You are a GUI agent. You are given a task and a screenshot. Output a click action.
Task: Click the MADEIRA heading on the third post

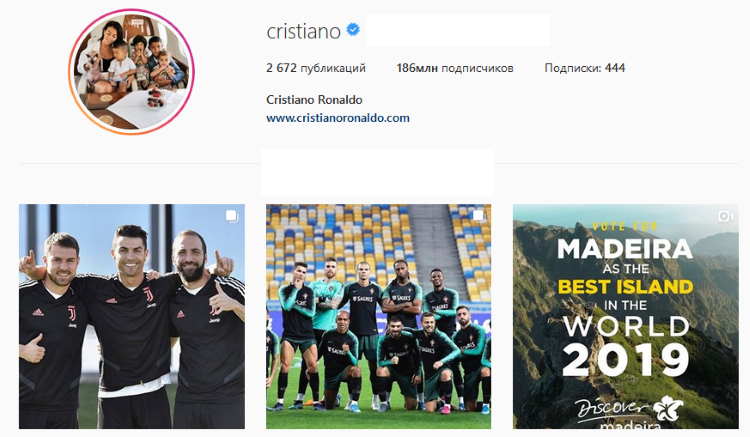(625, 249)
